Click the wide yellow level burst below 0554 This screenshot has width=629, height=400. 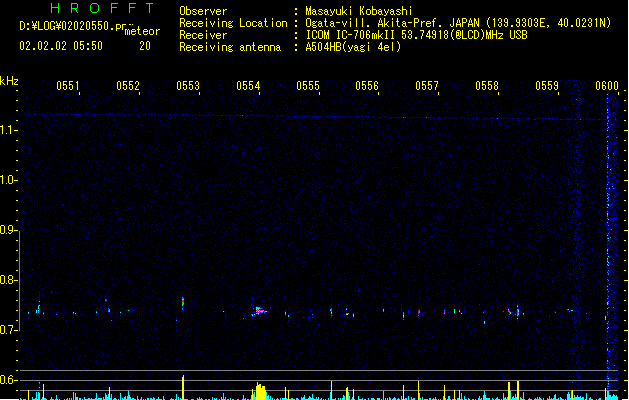coord(261,391)
